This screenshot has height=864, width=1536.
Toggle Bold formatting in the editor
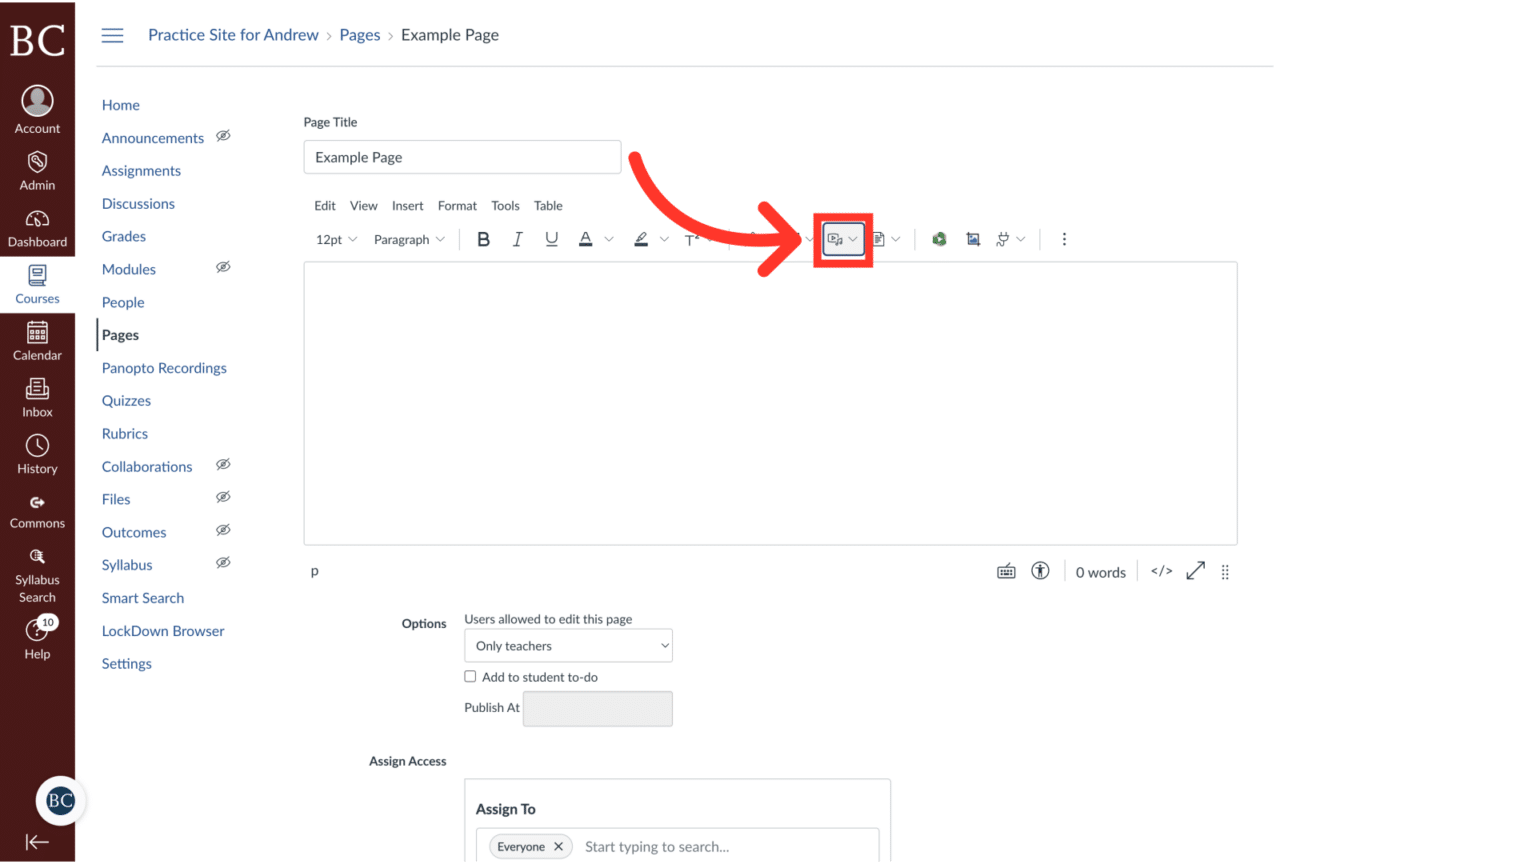coord(483,239)
